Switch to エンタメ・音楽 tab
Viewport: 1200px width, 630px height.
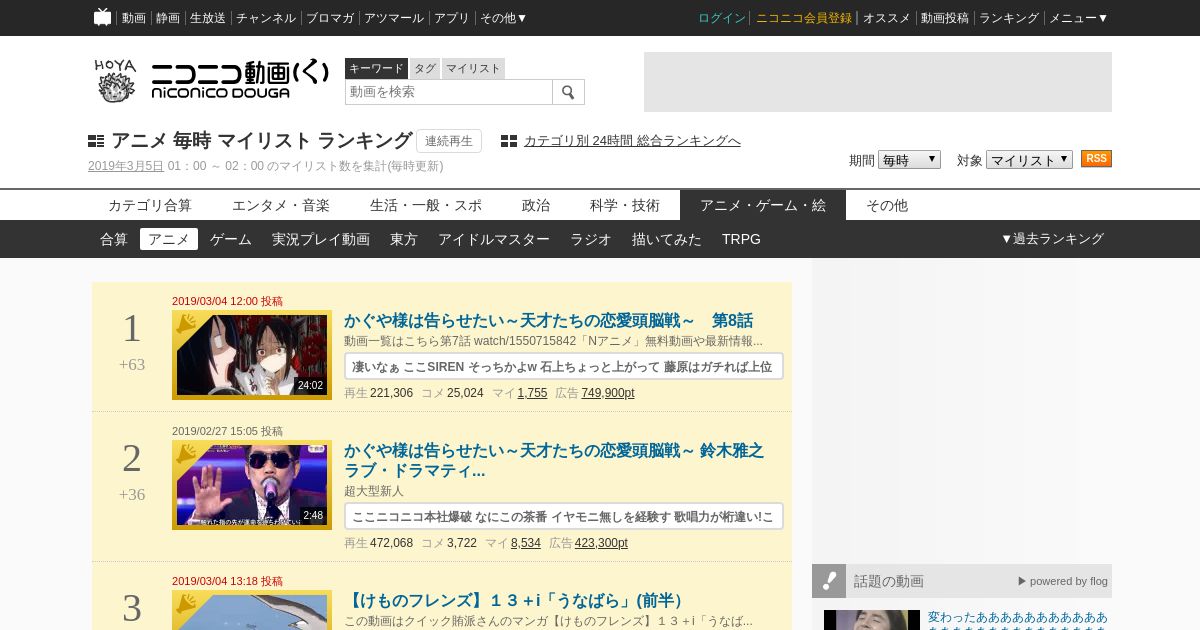pos(281,205)
